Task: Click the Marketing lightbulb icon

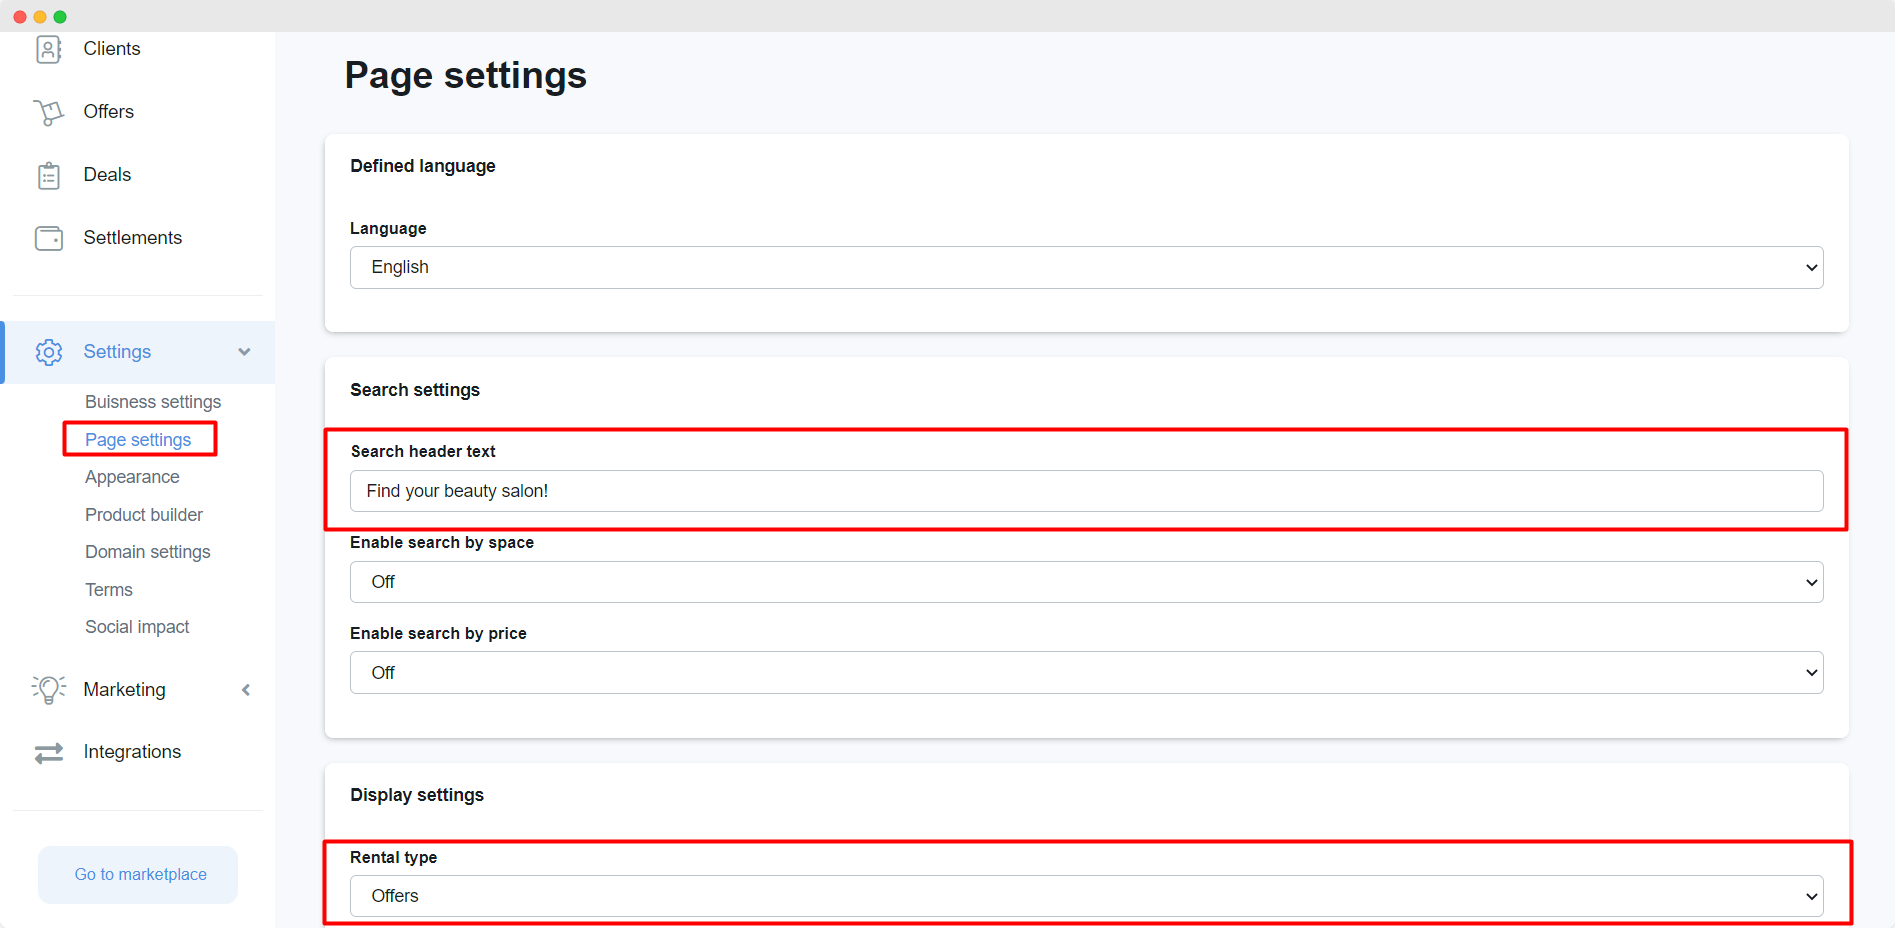Action: tap(48, 690)
